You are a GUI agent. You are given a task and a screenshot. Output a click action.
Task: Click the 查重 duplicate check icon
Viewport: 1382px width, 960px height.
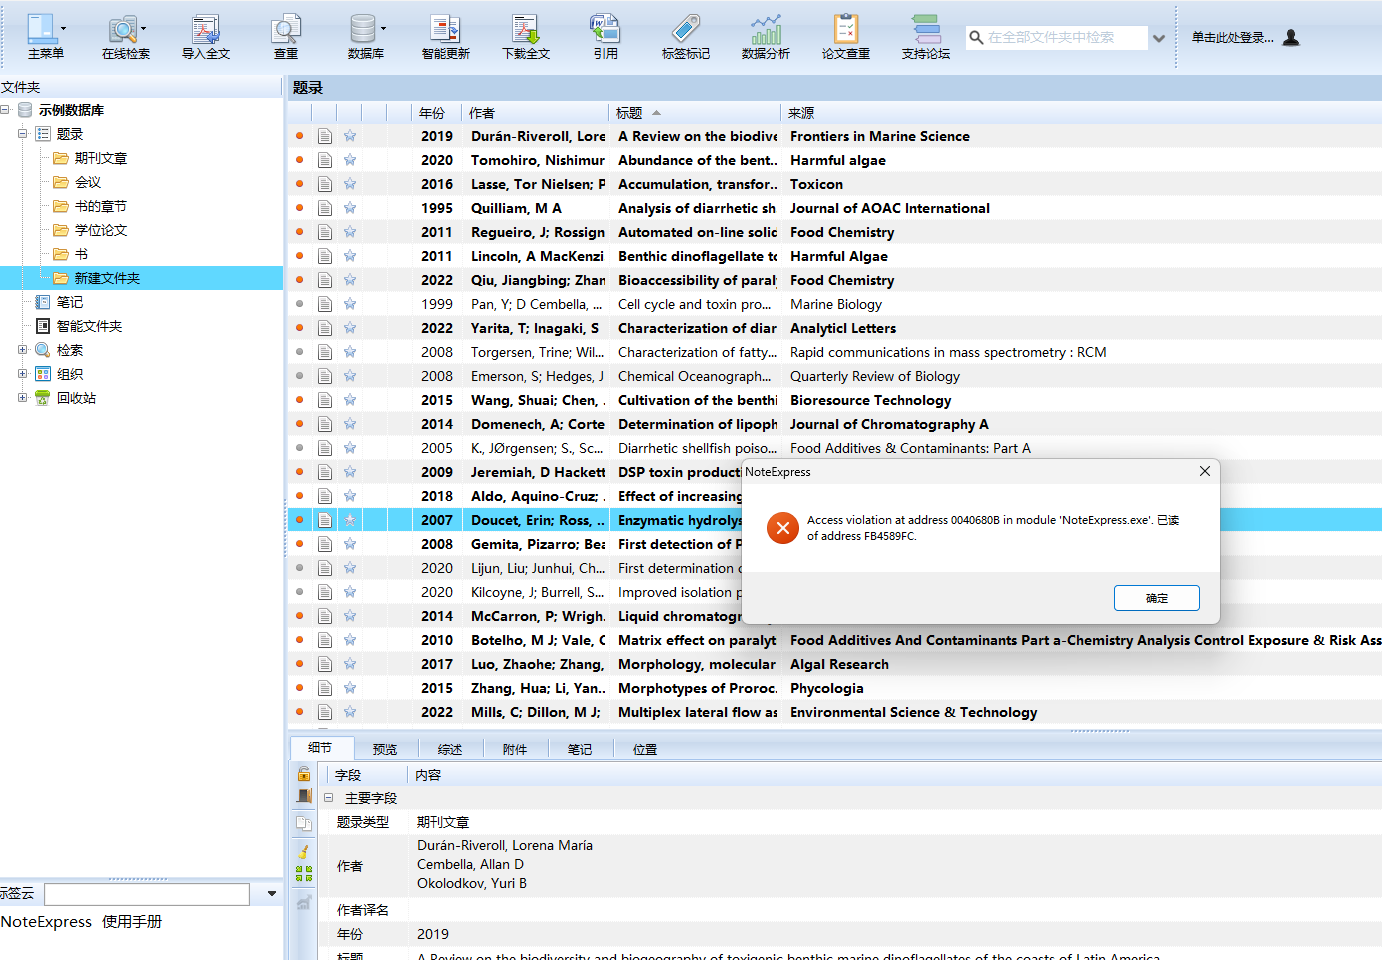286,29
